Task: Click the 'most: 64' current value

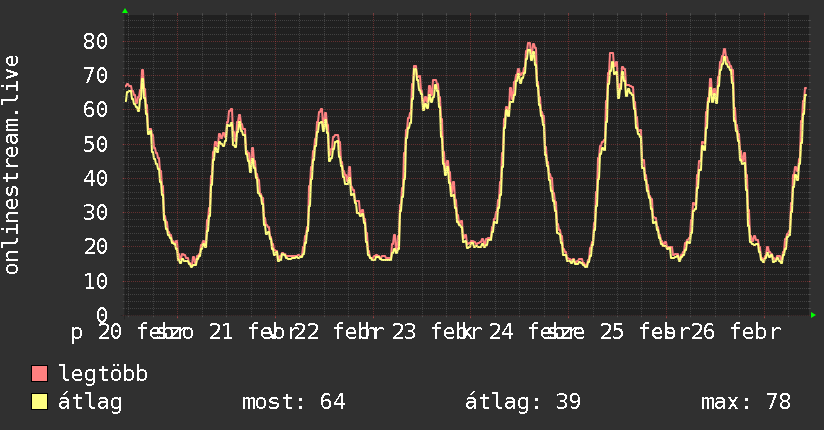Action: pyautogui.click(x=294, y=402)
